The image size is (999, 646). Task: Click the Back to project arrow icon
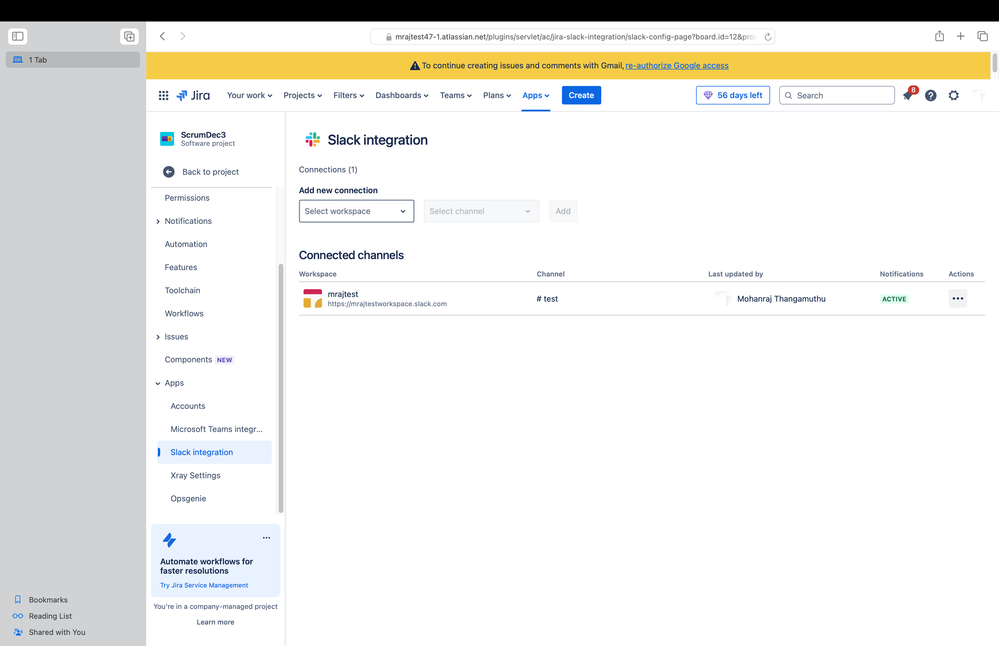click(169, 172)
